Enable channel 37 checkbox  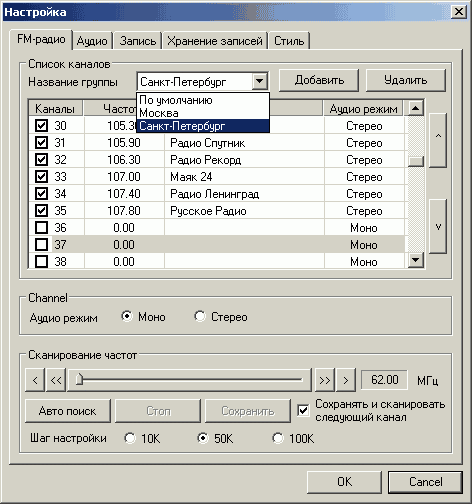41,245
